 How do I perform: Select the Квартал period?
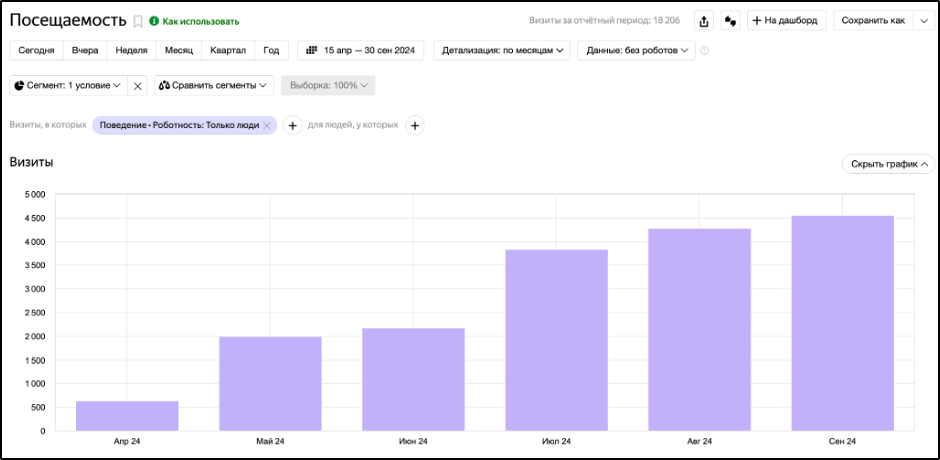click(x=228, y=50)
